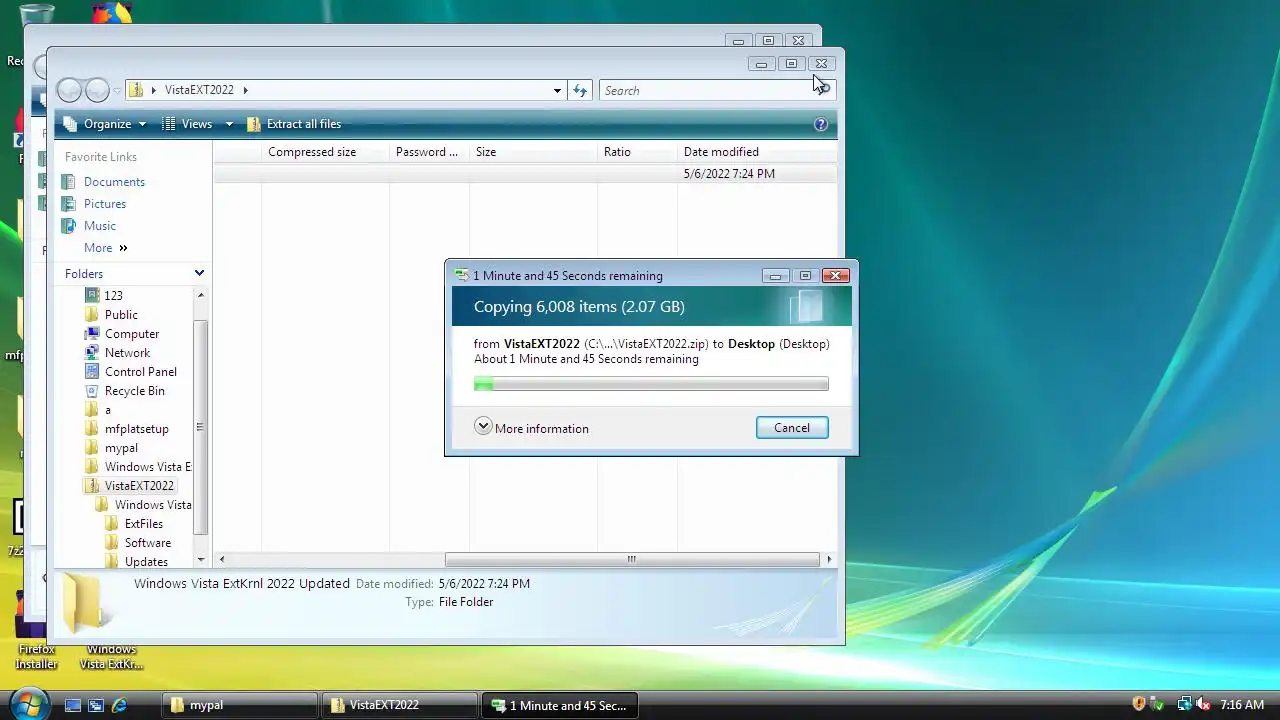
Task: Switch to VistaEXT2022 taskbar button
Action: tap(400, 705)
